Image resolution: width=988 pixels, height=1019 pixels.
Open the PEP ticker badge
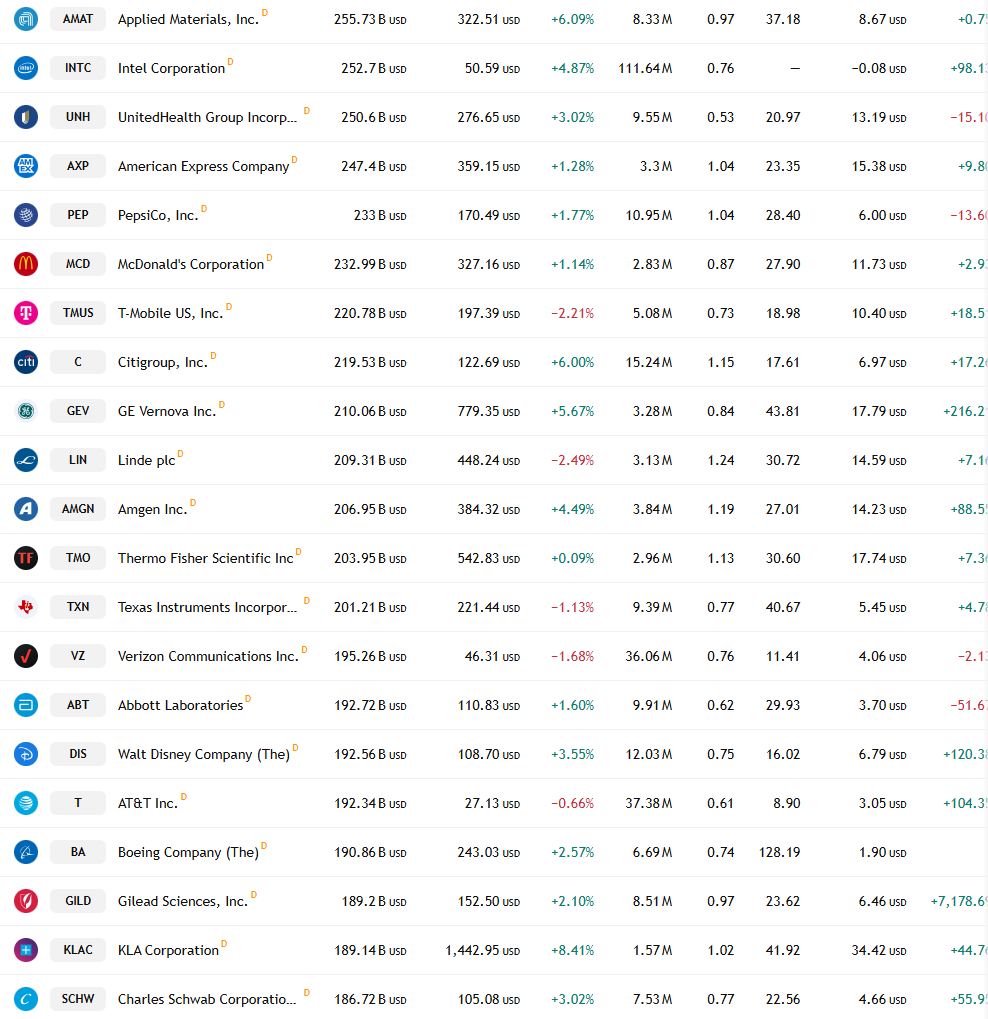78,214
